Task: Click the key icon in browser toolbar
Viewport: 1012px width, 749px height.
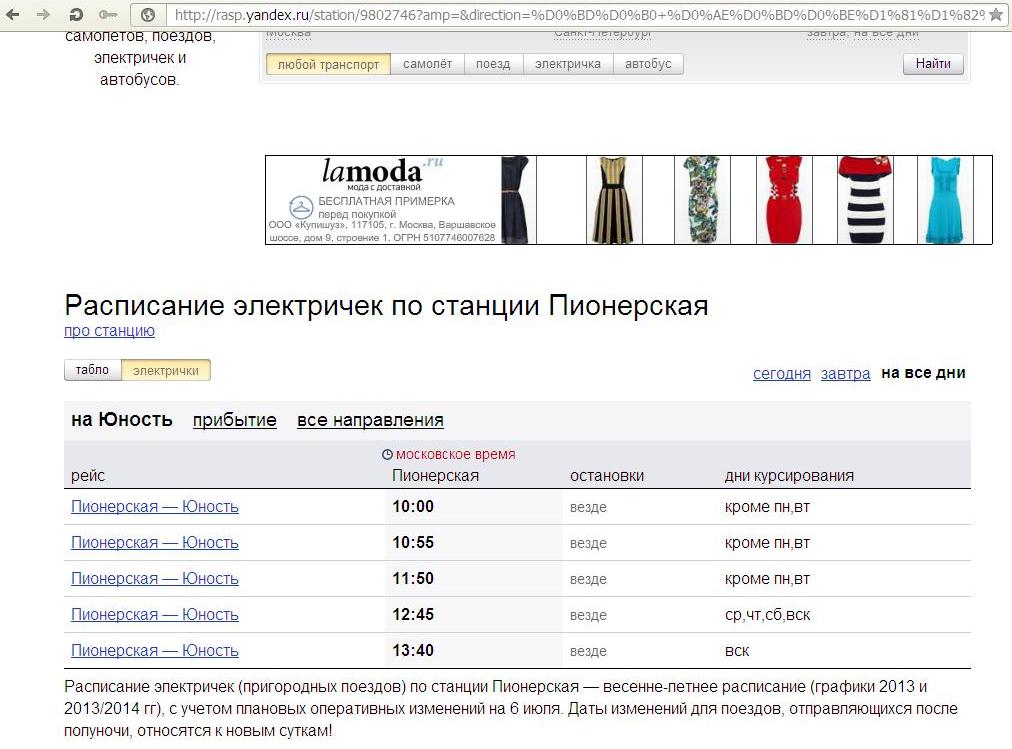Action: point(109,15)
